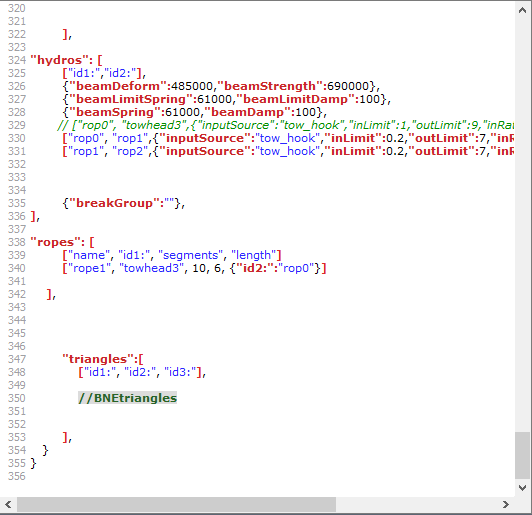Click "outLimit" key on line 331
Viewport: 532px width, 515px height.
(441, 151)
